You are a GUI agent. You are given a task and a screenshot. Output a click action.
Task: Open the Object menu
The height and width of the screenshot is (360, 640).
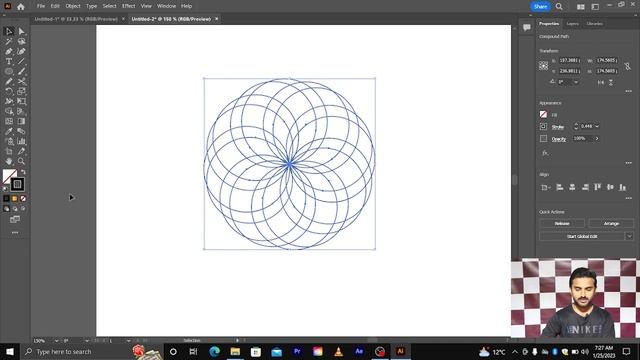73,6
